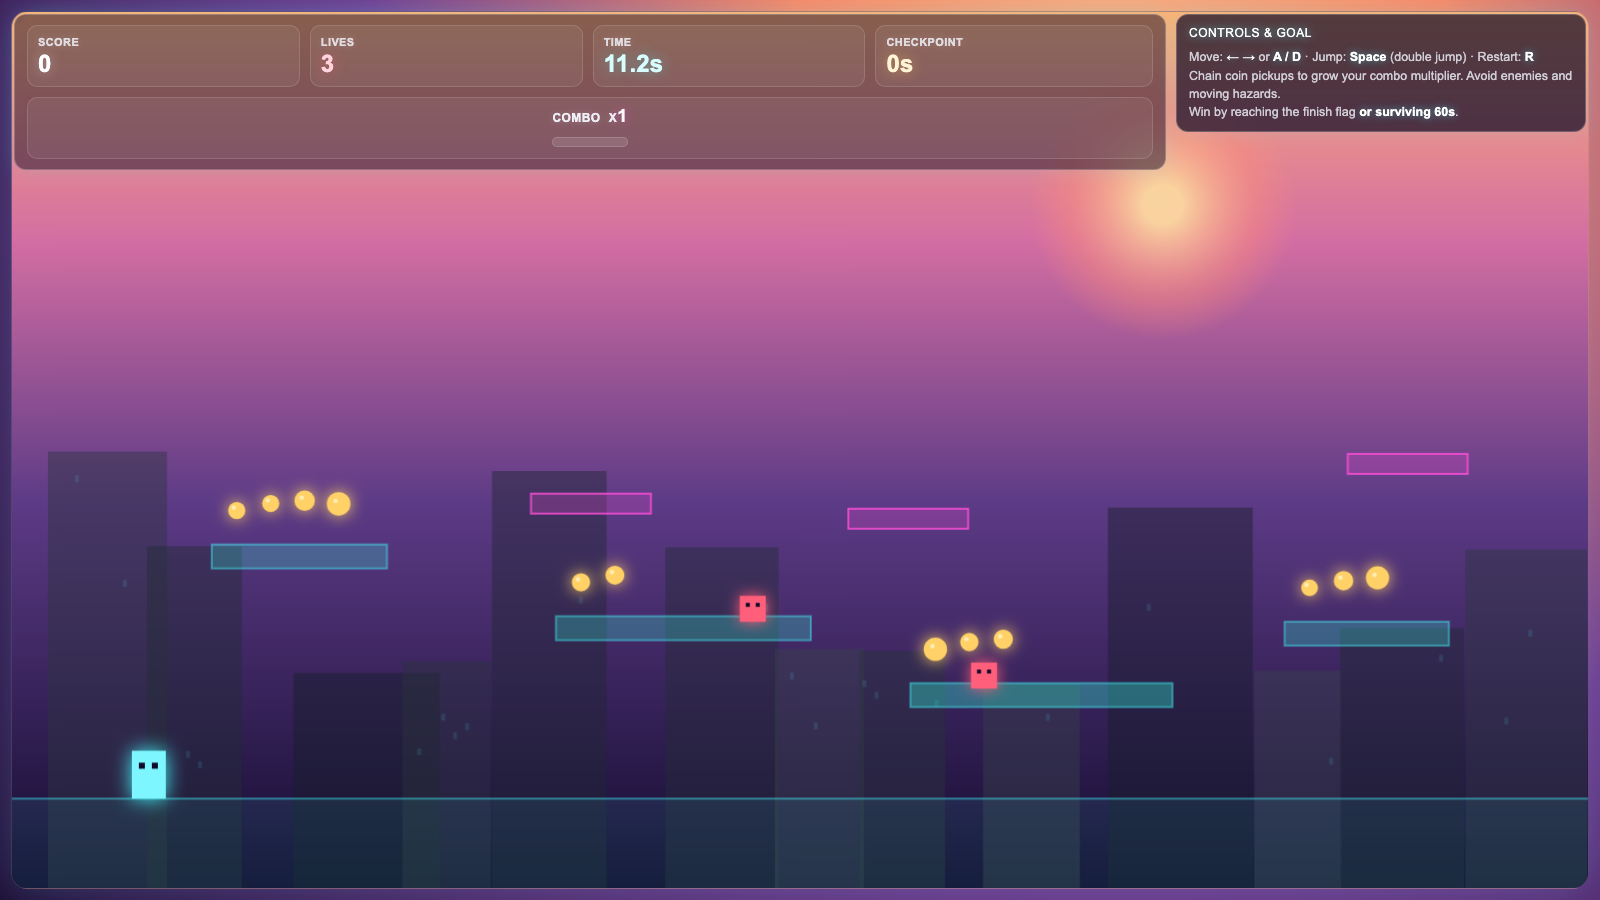Click the cyan player character on the ground
Viewport: 1600px width, 900px height.
[x=149, y=774]
